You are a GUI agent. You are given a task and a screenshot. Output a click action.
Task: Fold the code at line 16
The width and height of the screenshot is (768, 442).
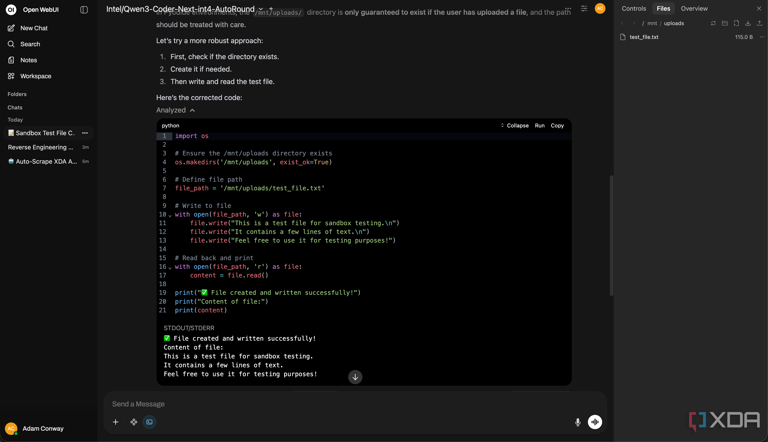[170, 267]
